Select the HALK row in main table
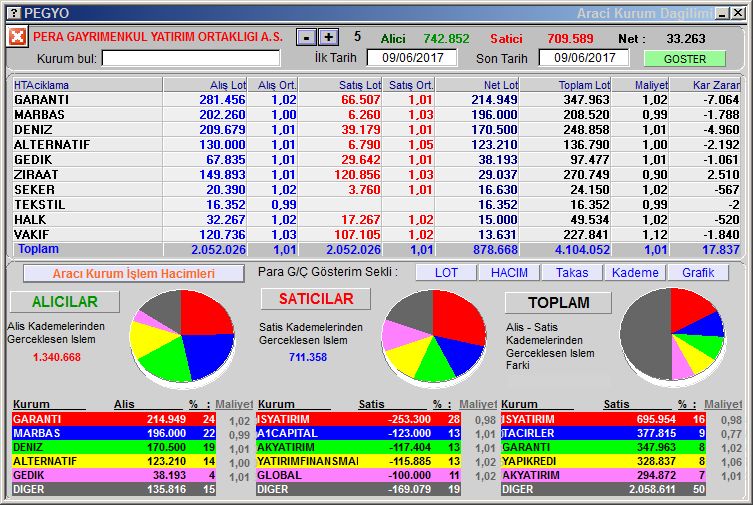This screenshot has height=505, width=753. pyautogui.click(x=376, y=219)
